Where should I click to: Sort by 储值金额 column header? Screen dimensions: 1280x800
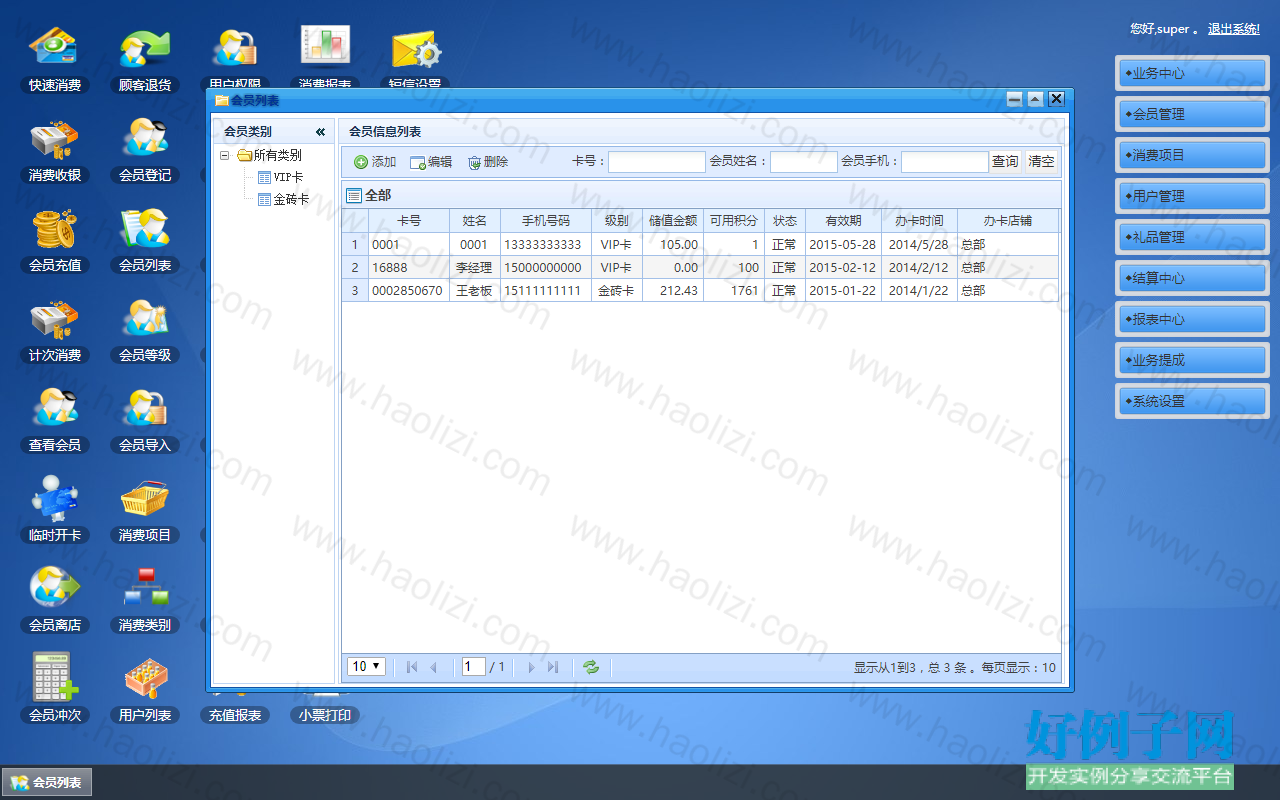[673, 221]
